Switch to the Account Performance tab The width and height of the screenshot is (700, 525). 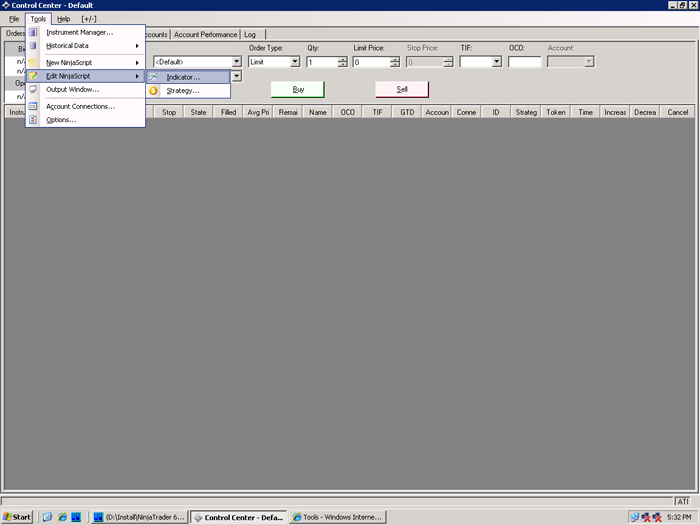point(206,34)
